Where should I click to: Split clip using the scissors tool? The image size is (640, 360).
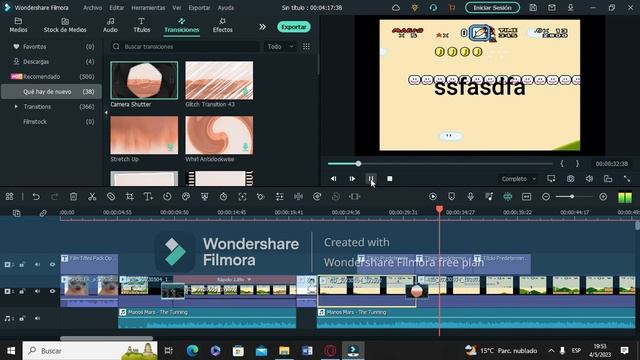pos(92,197)
